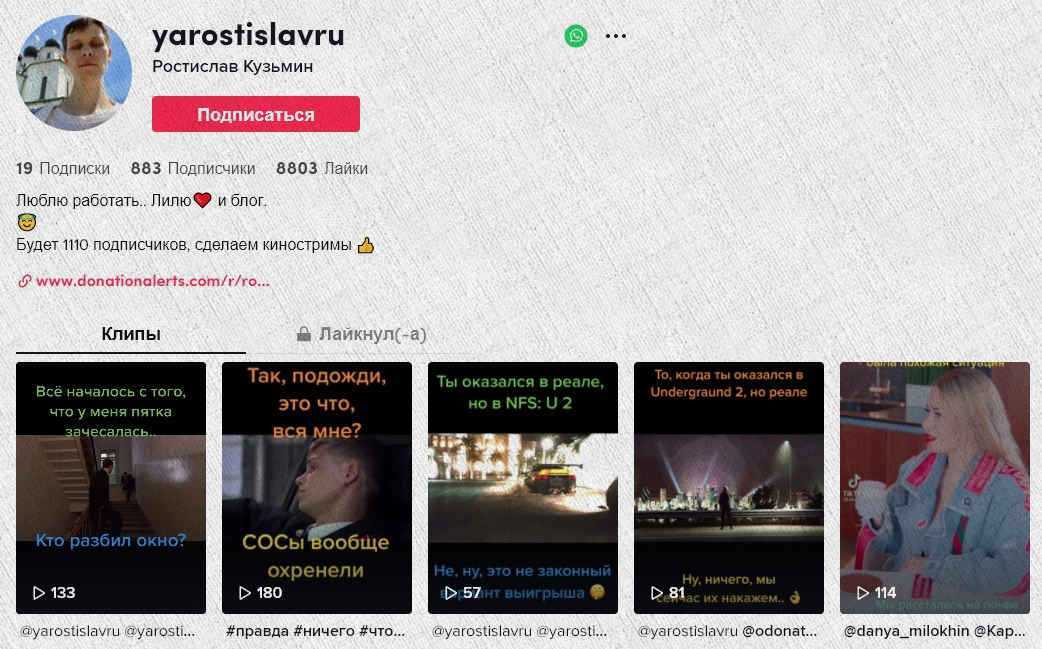Open the three-dots more options menu
Image resolution: width=1042 pixels, height=649 pixels.
point(615,36)
